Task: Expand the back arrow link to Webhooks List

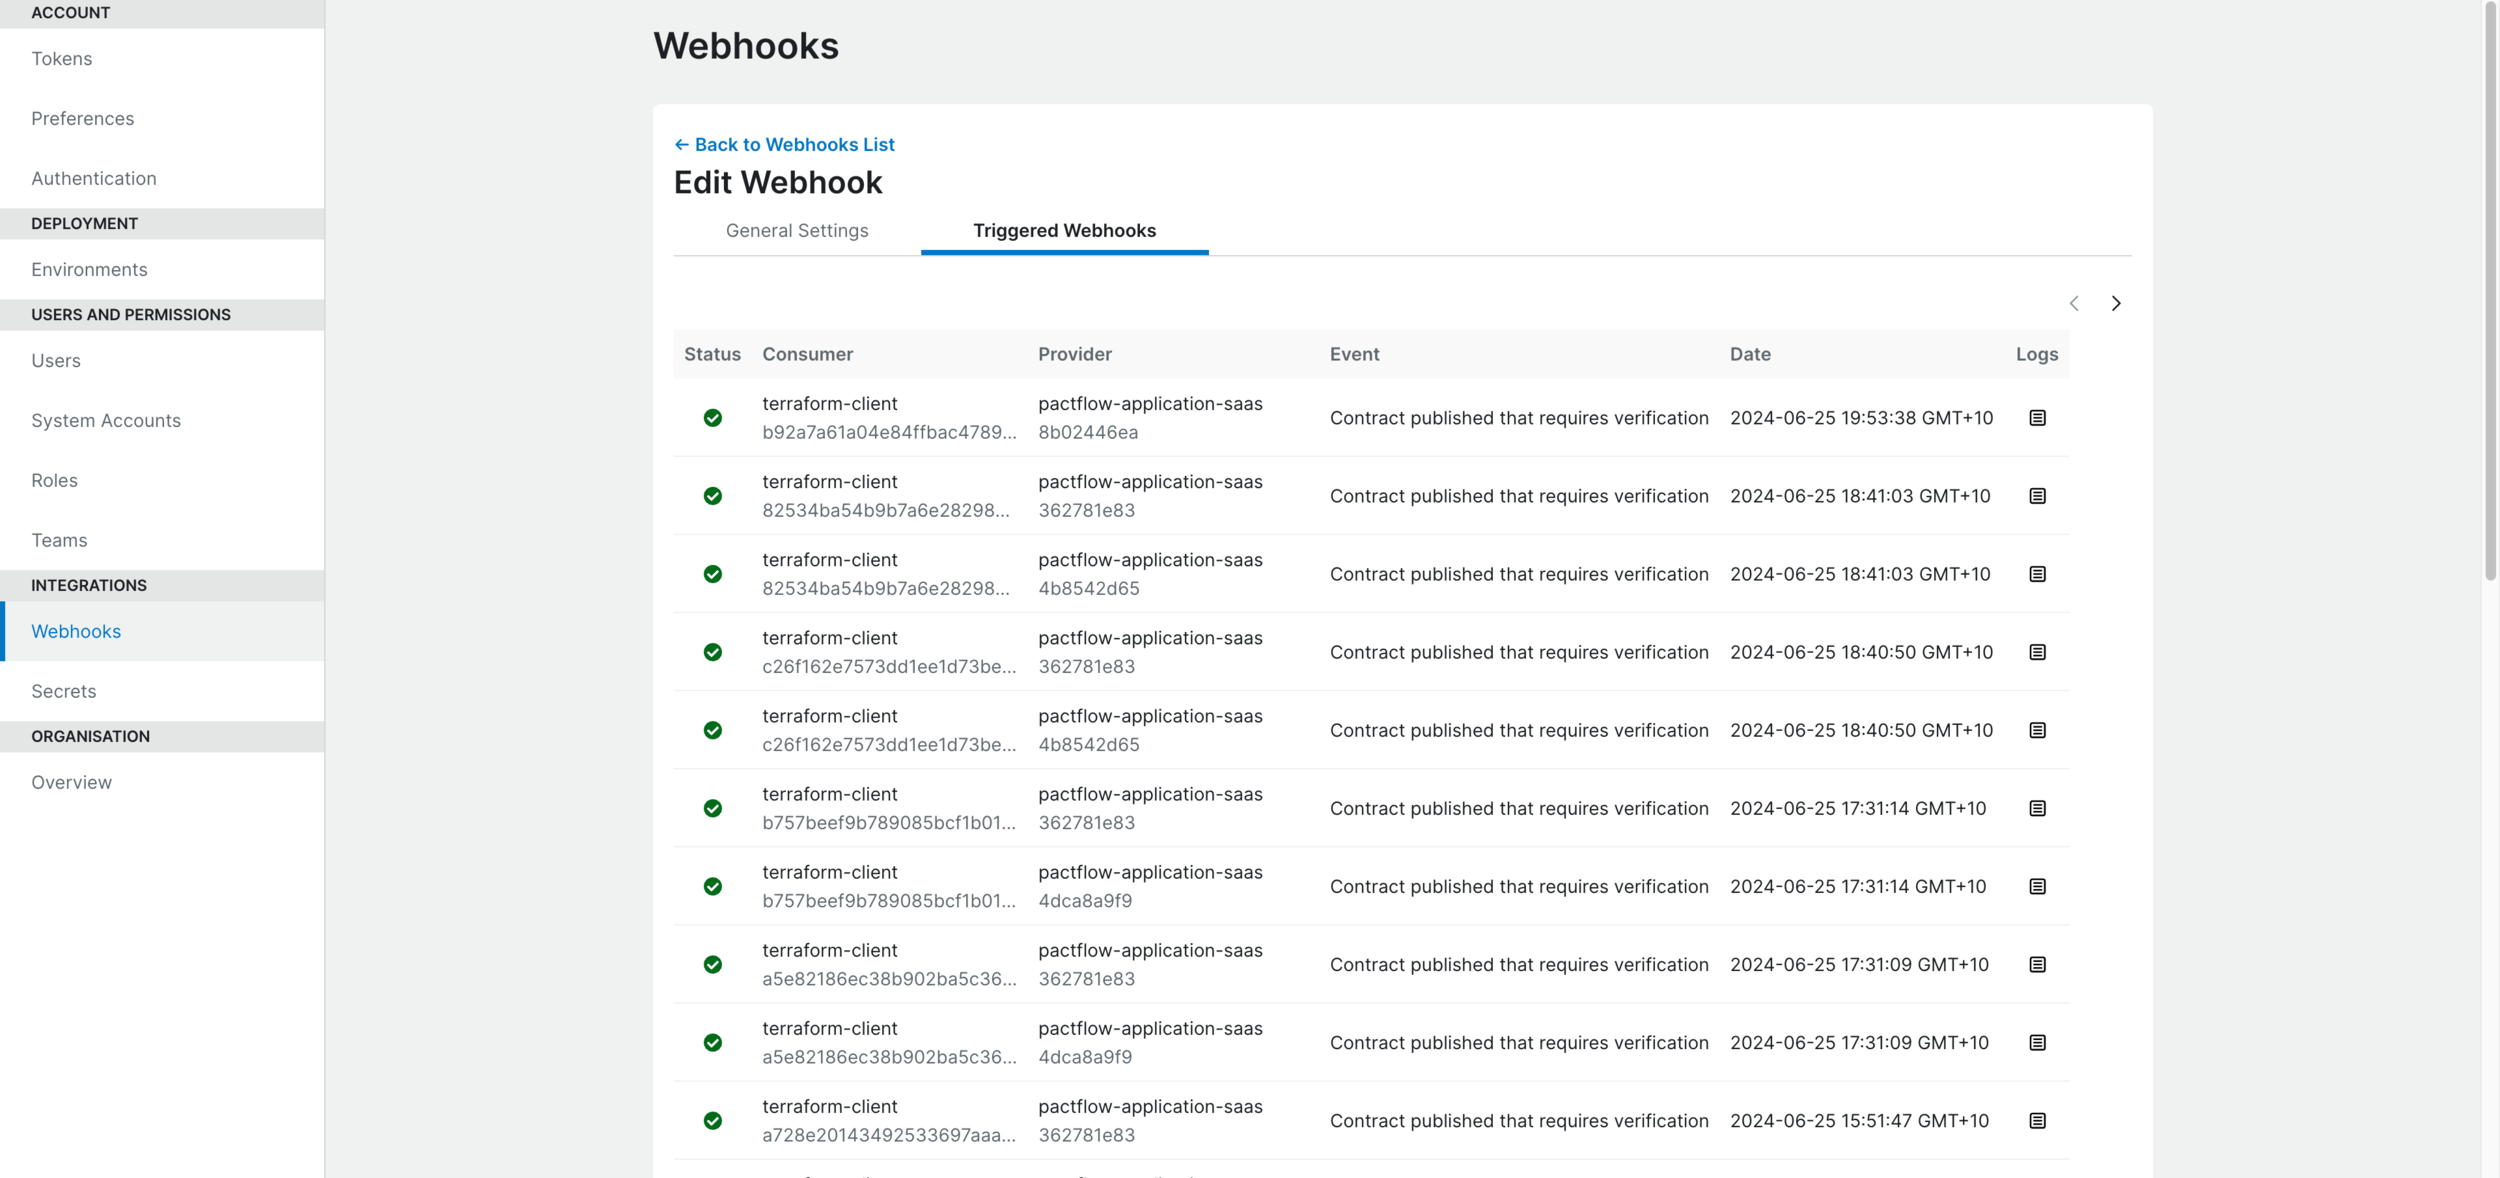Action: point(683,144)
